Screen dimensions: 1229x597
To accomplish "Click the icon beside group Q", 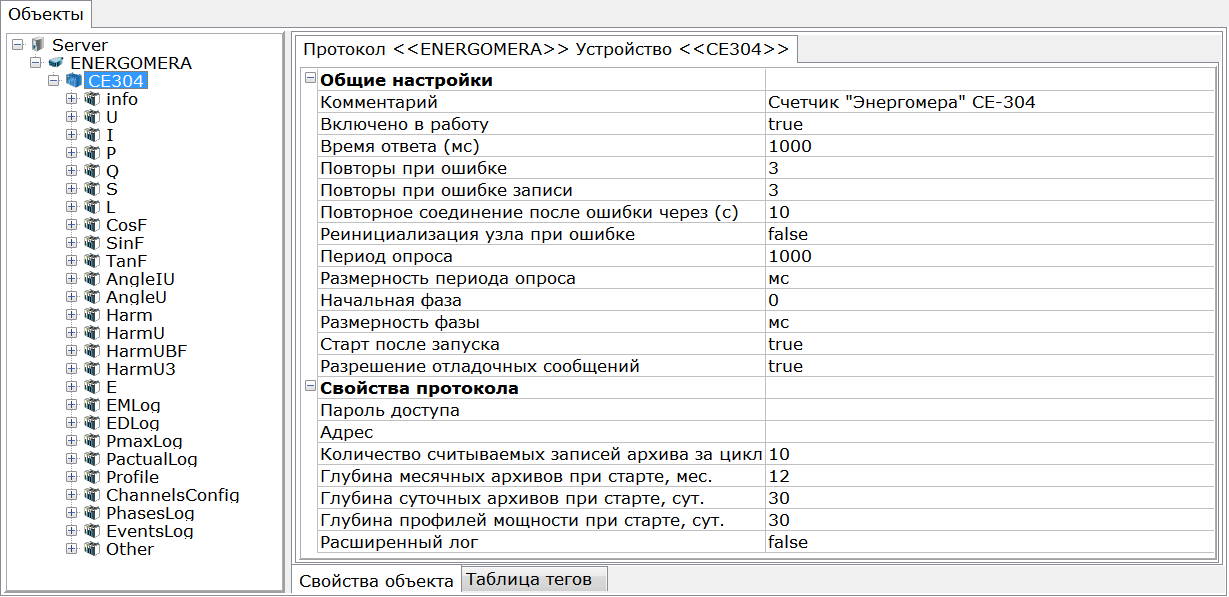I will coord(92,171).
